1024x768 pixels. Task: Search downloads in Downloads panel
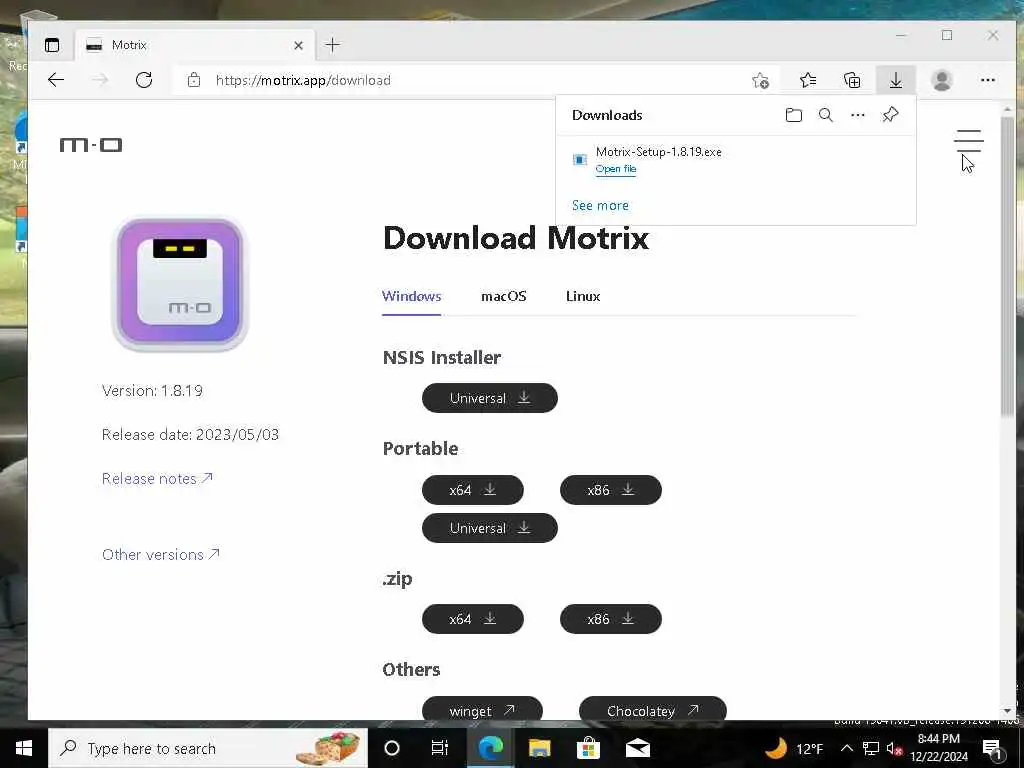(825, 116)
